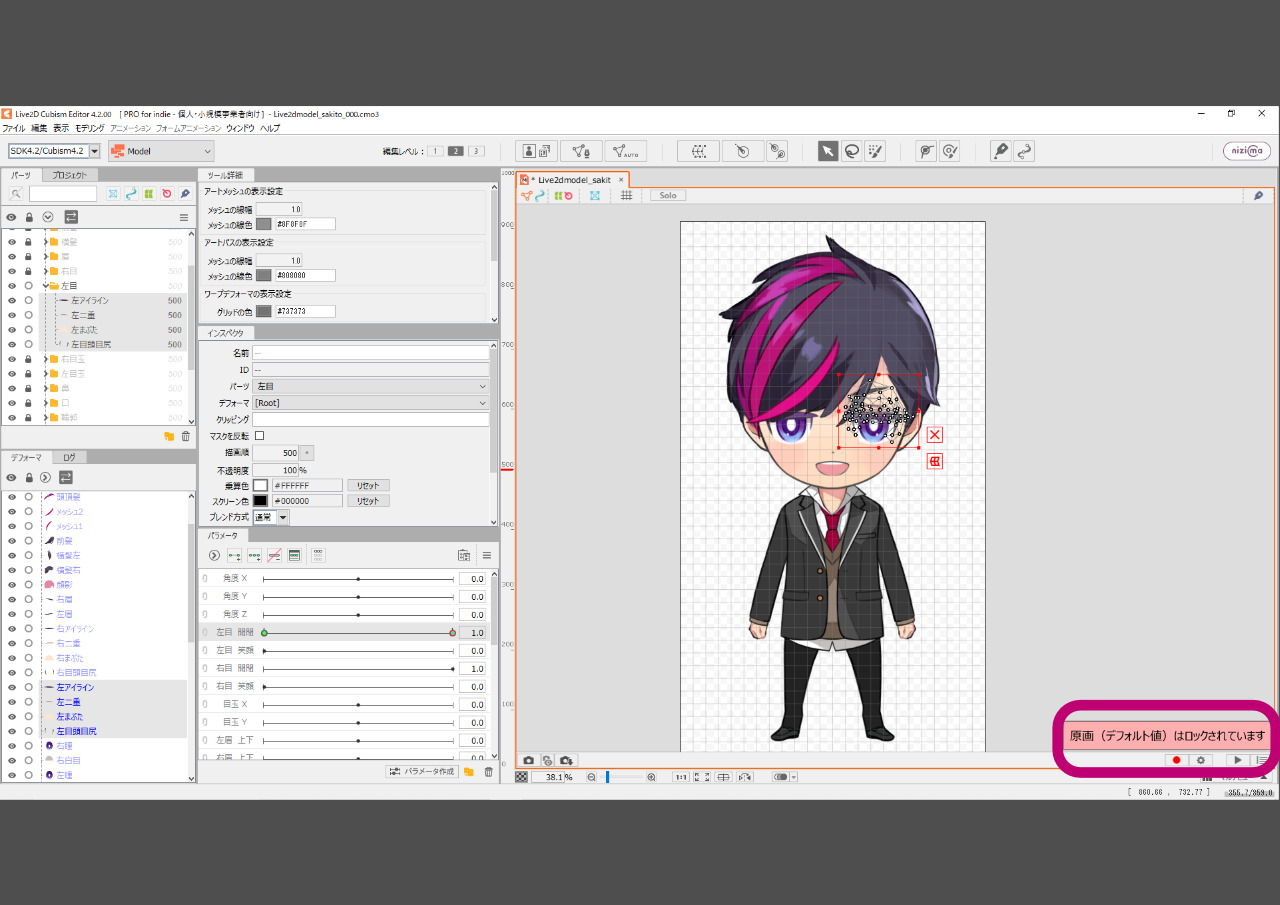The width and height of the screenshot is (1280, 905).
Task: Expand the 口 folder in Parts tree
Action: (44, 403)
